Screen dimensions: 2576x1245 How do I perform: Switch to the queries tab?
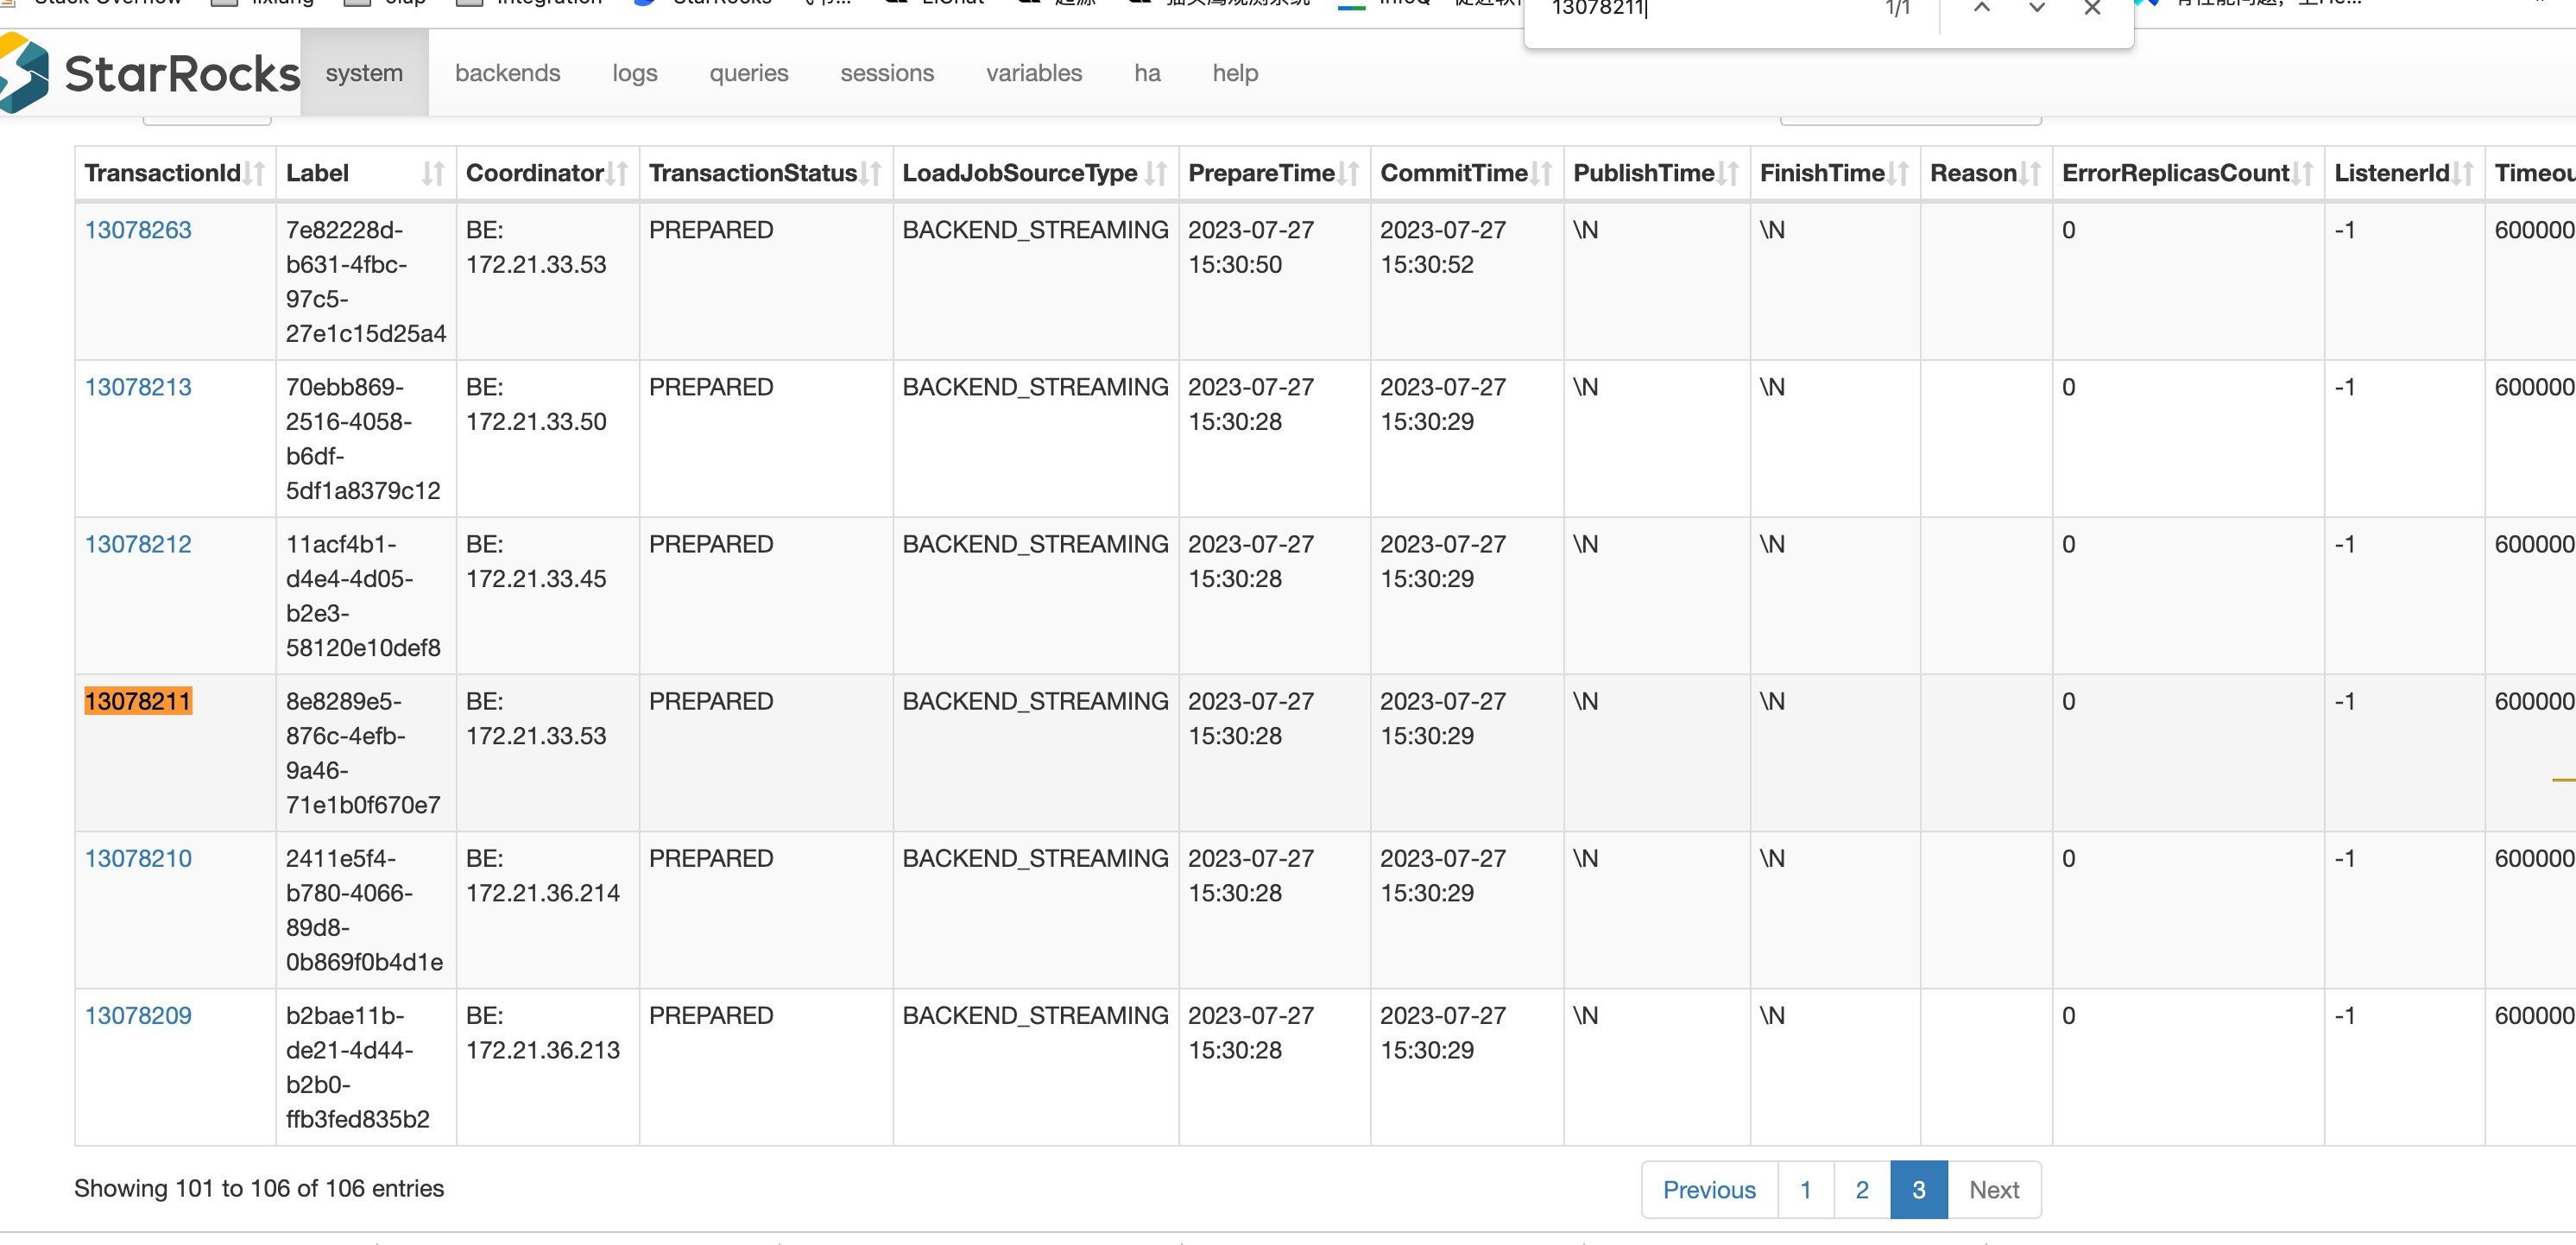click(x=748, y=73)
